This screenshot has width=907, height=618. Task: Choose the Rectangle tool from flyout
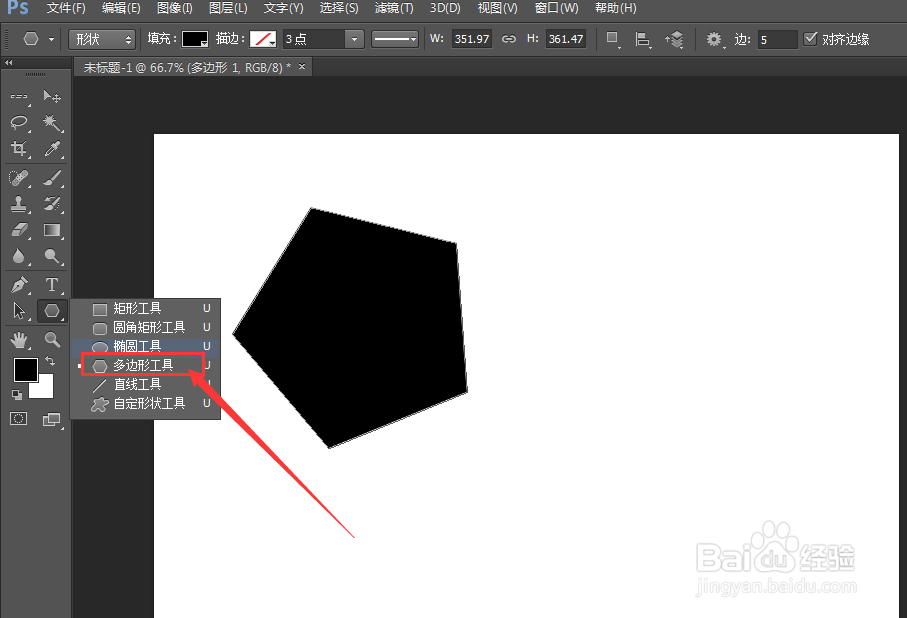145,308
